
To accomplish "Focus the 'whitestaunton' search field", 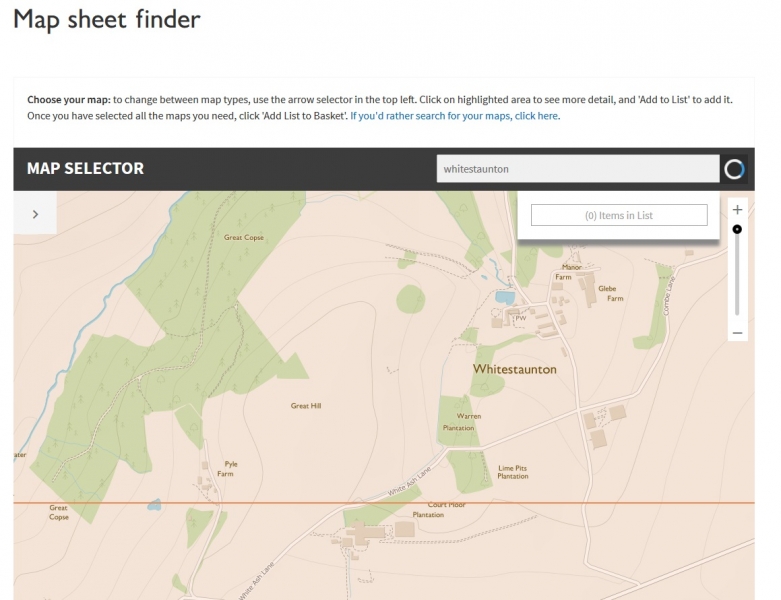I will pyautogui.click(x=577, y=169).
